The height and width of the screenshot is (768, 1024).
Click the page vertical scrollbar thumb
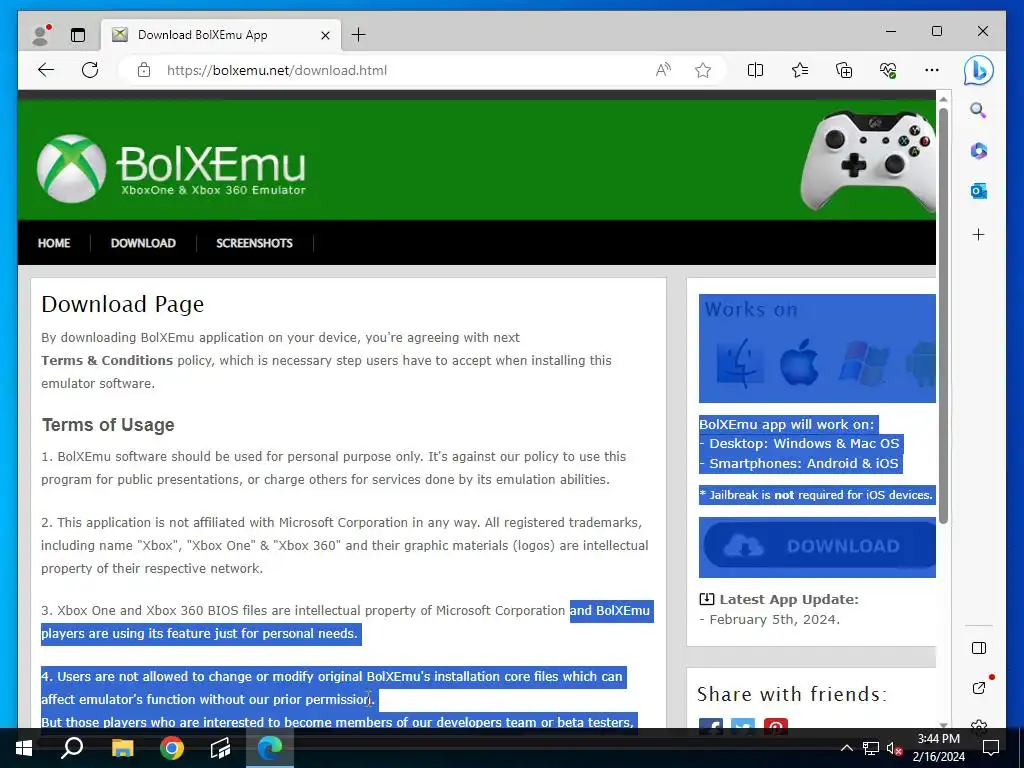coord(943,315)
